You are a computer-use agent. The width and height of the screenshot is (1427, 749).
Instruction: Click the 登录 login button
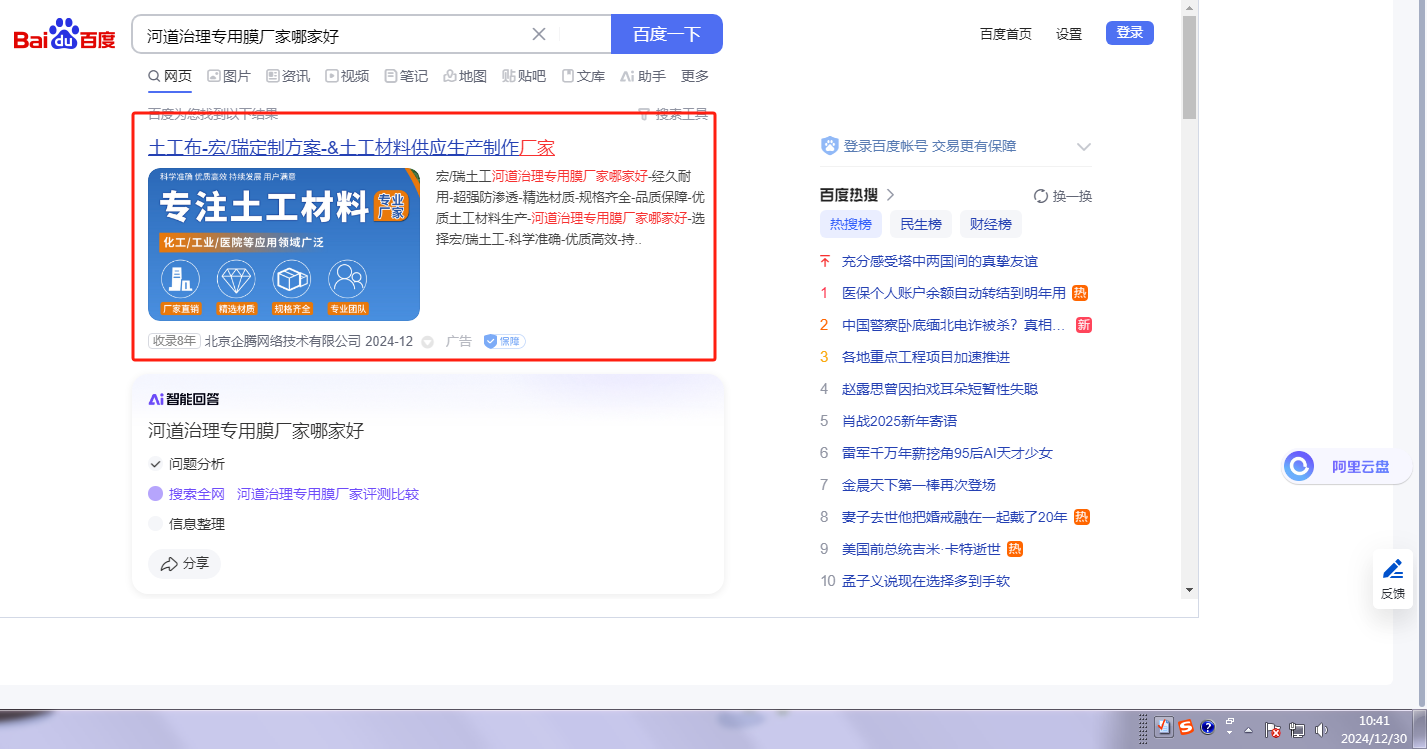point(1129,33)
